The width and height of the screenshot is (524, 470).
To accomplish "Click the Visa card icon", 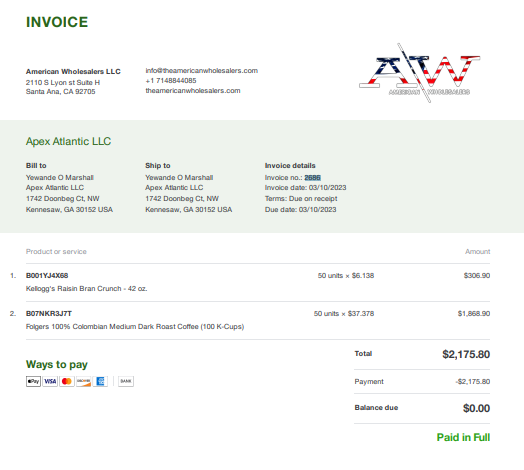I will coord(50,381).
